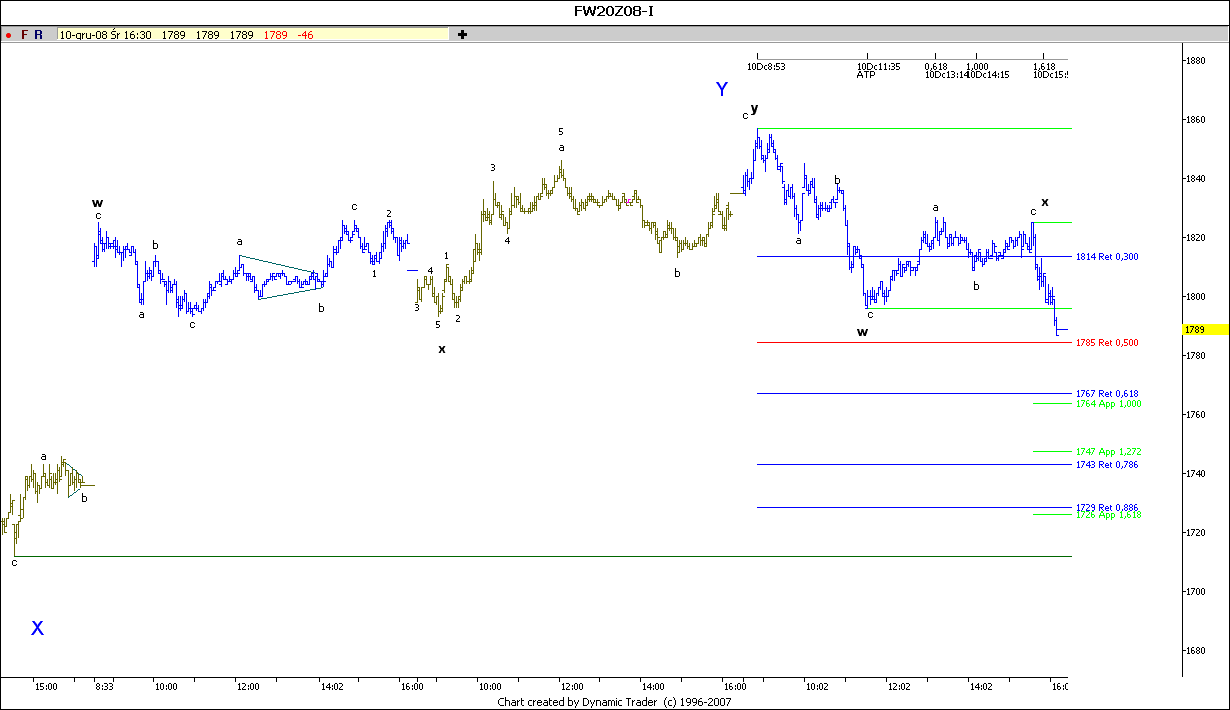Click the green 1764 App 1,000 label
Screen dimensions: 1230x710
(x=1108, y=404)
